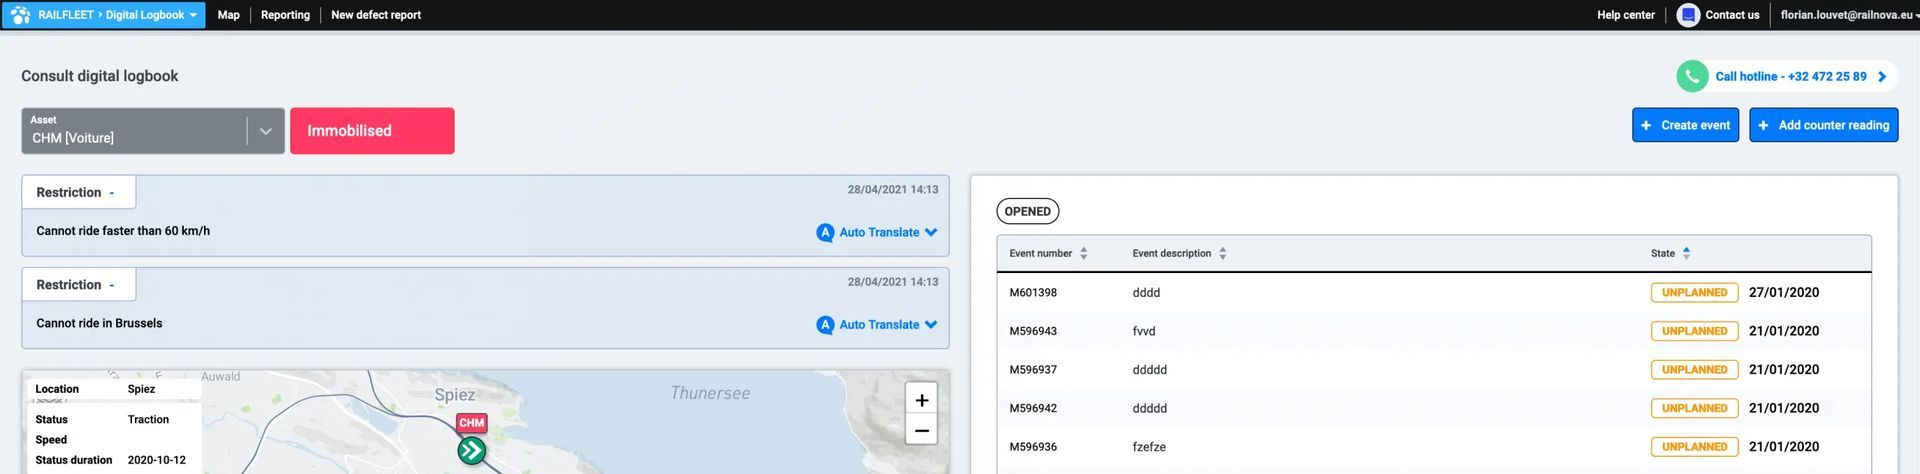Screen dimensions: 1920x474
Task: Click the green phone hotline icon
Action: coord(1692,76)
